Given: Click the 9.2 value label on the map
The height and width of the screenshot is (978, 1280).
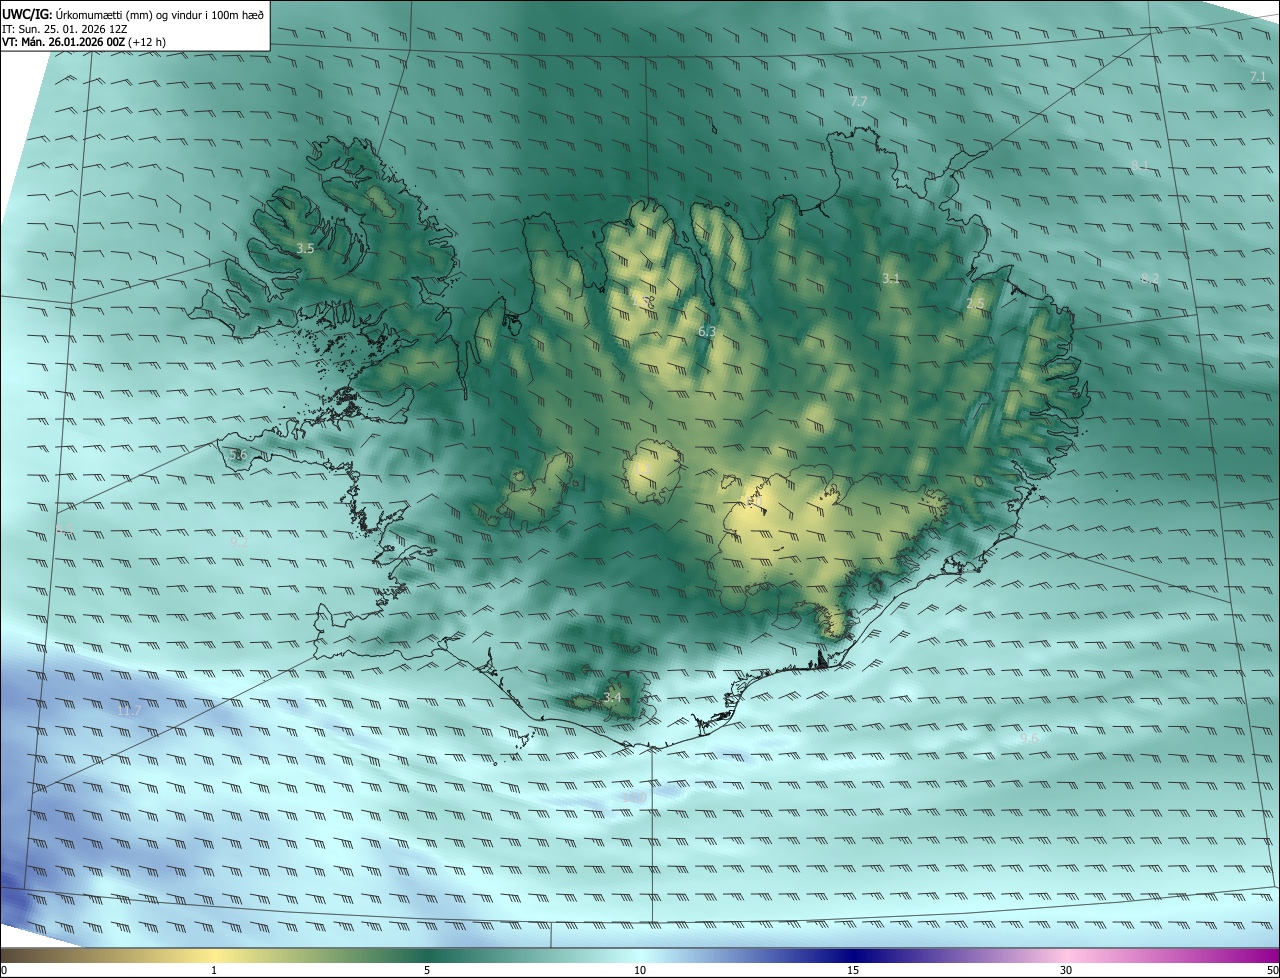Looking at the screenshot, I should 239,541.
